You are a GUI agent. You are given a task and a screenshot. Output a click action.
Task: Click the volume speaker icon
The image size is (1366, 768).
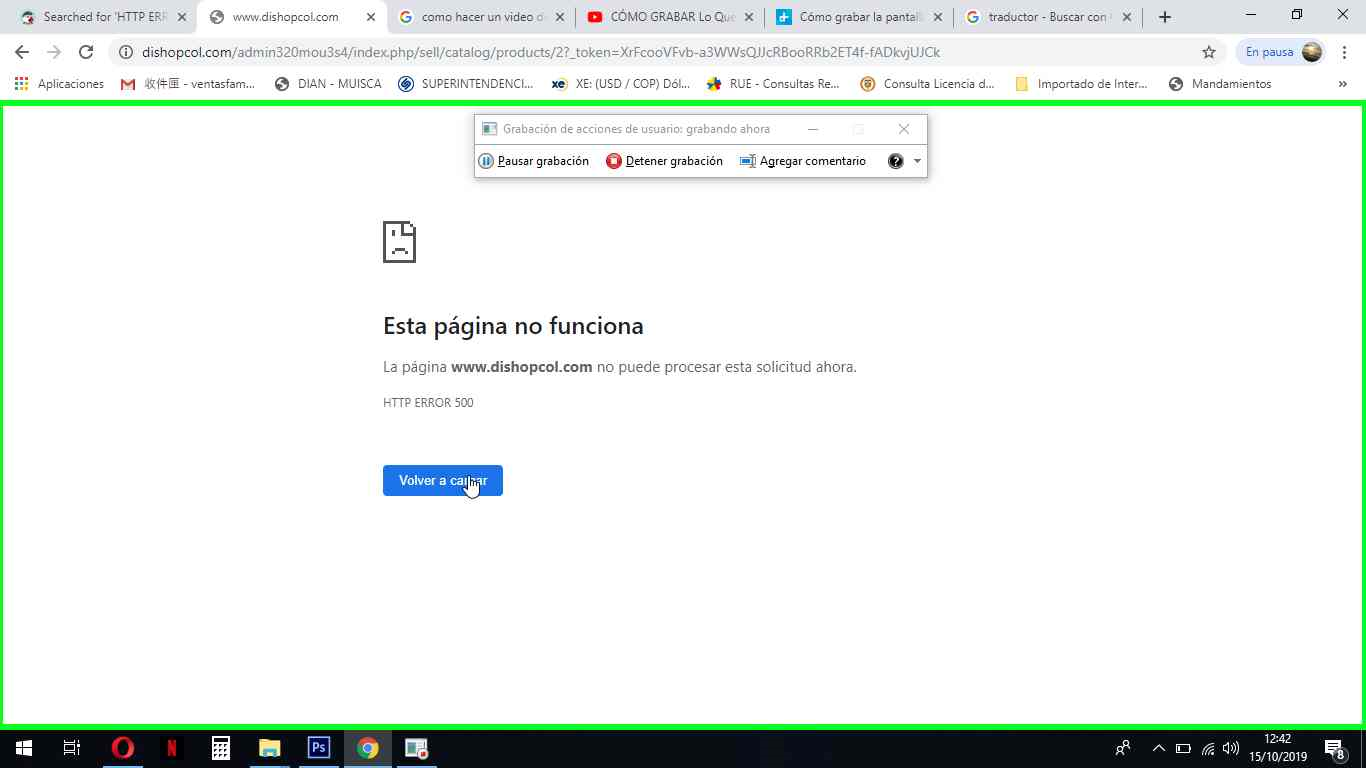coord(1231,748)
